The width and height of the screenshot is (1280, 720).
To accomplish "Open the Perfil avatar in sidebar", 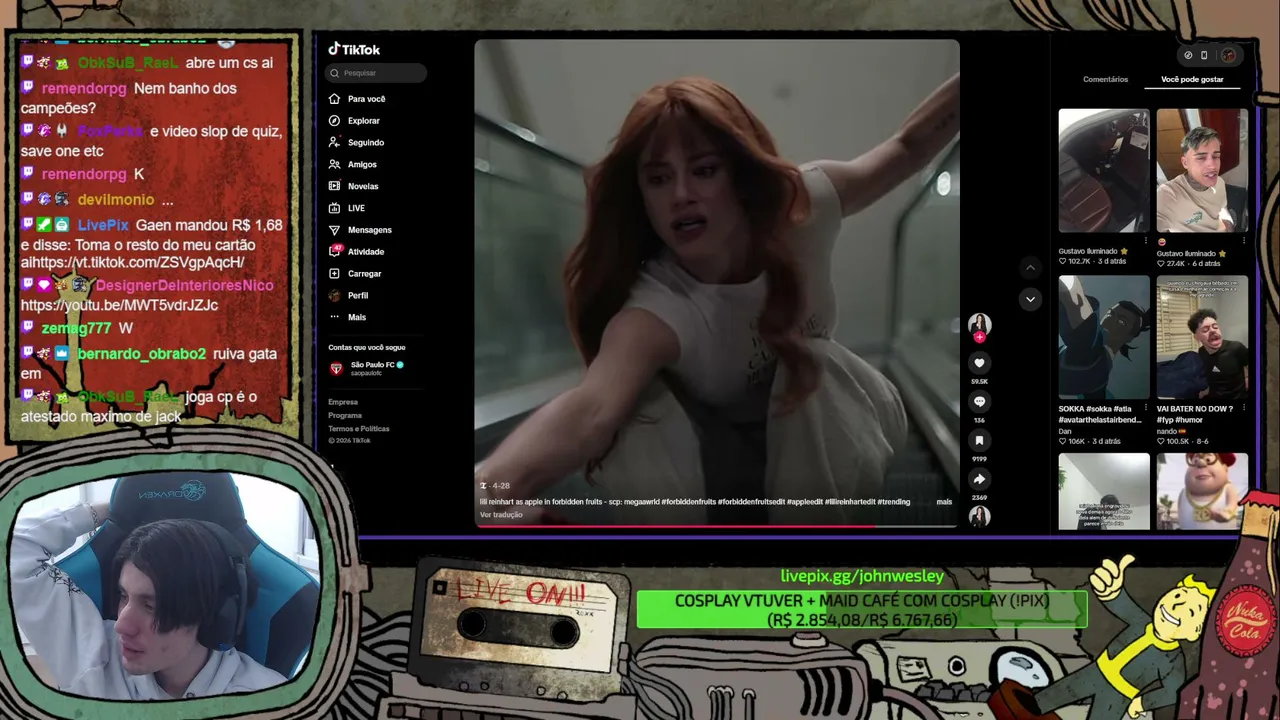I will pos(335,295).
